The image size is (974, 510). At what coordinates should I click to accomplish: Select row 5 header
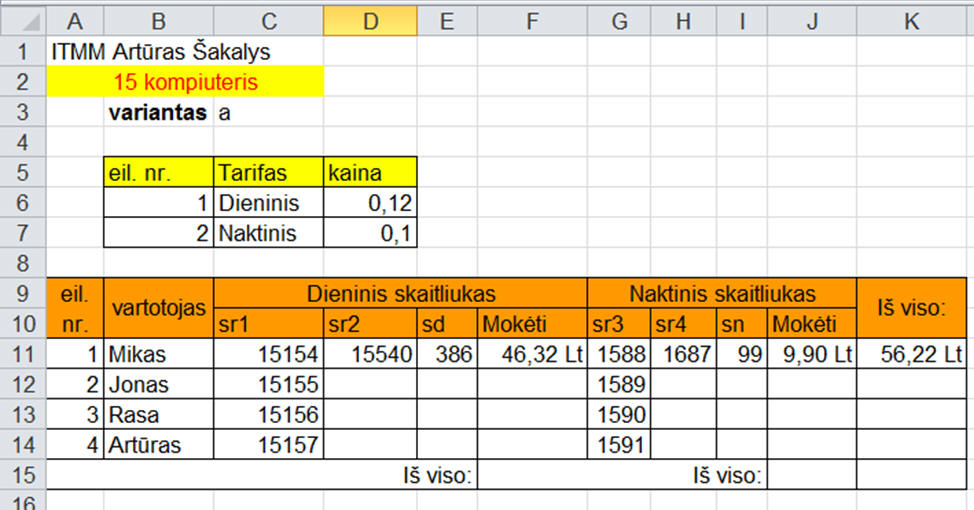coord(23,172)
